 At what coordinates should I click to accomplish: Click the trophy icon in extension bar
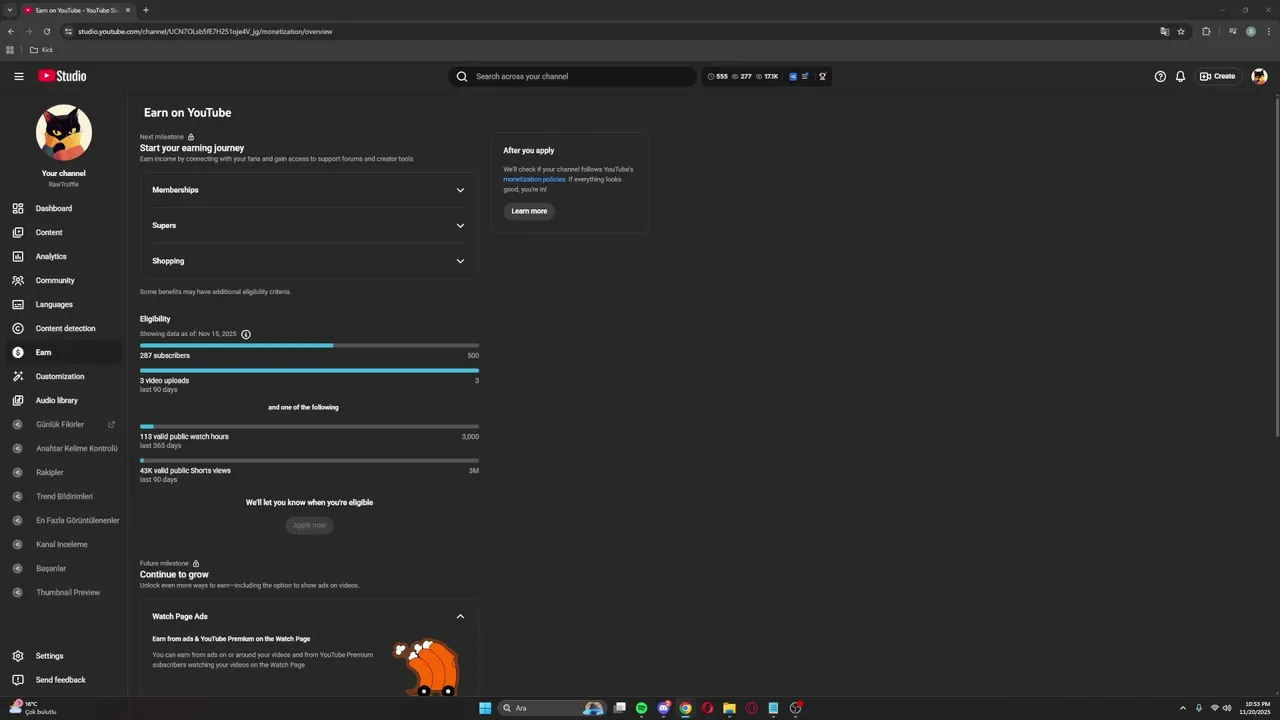click(822, 76)
